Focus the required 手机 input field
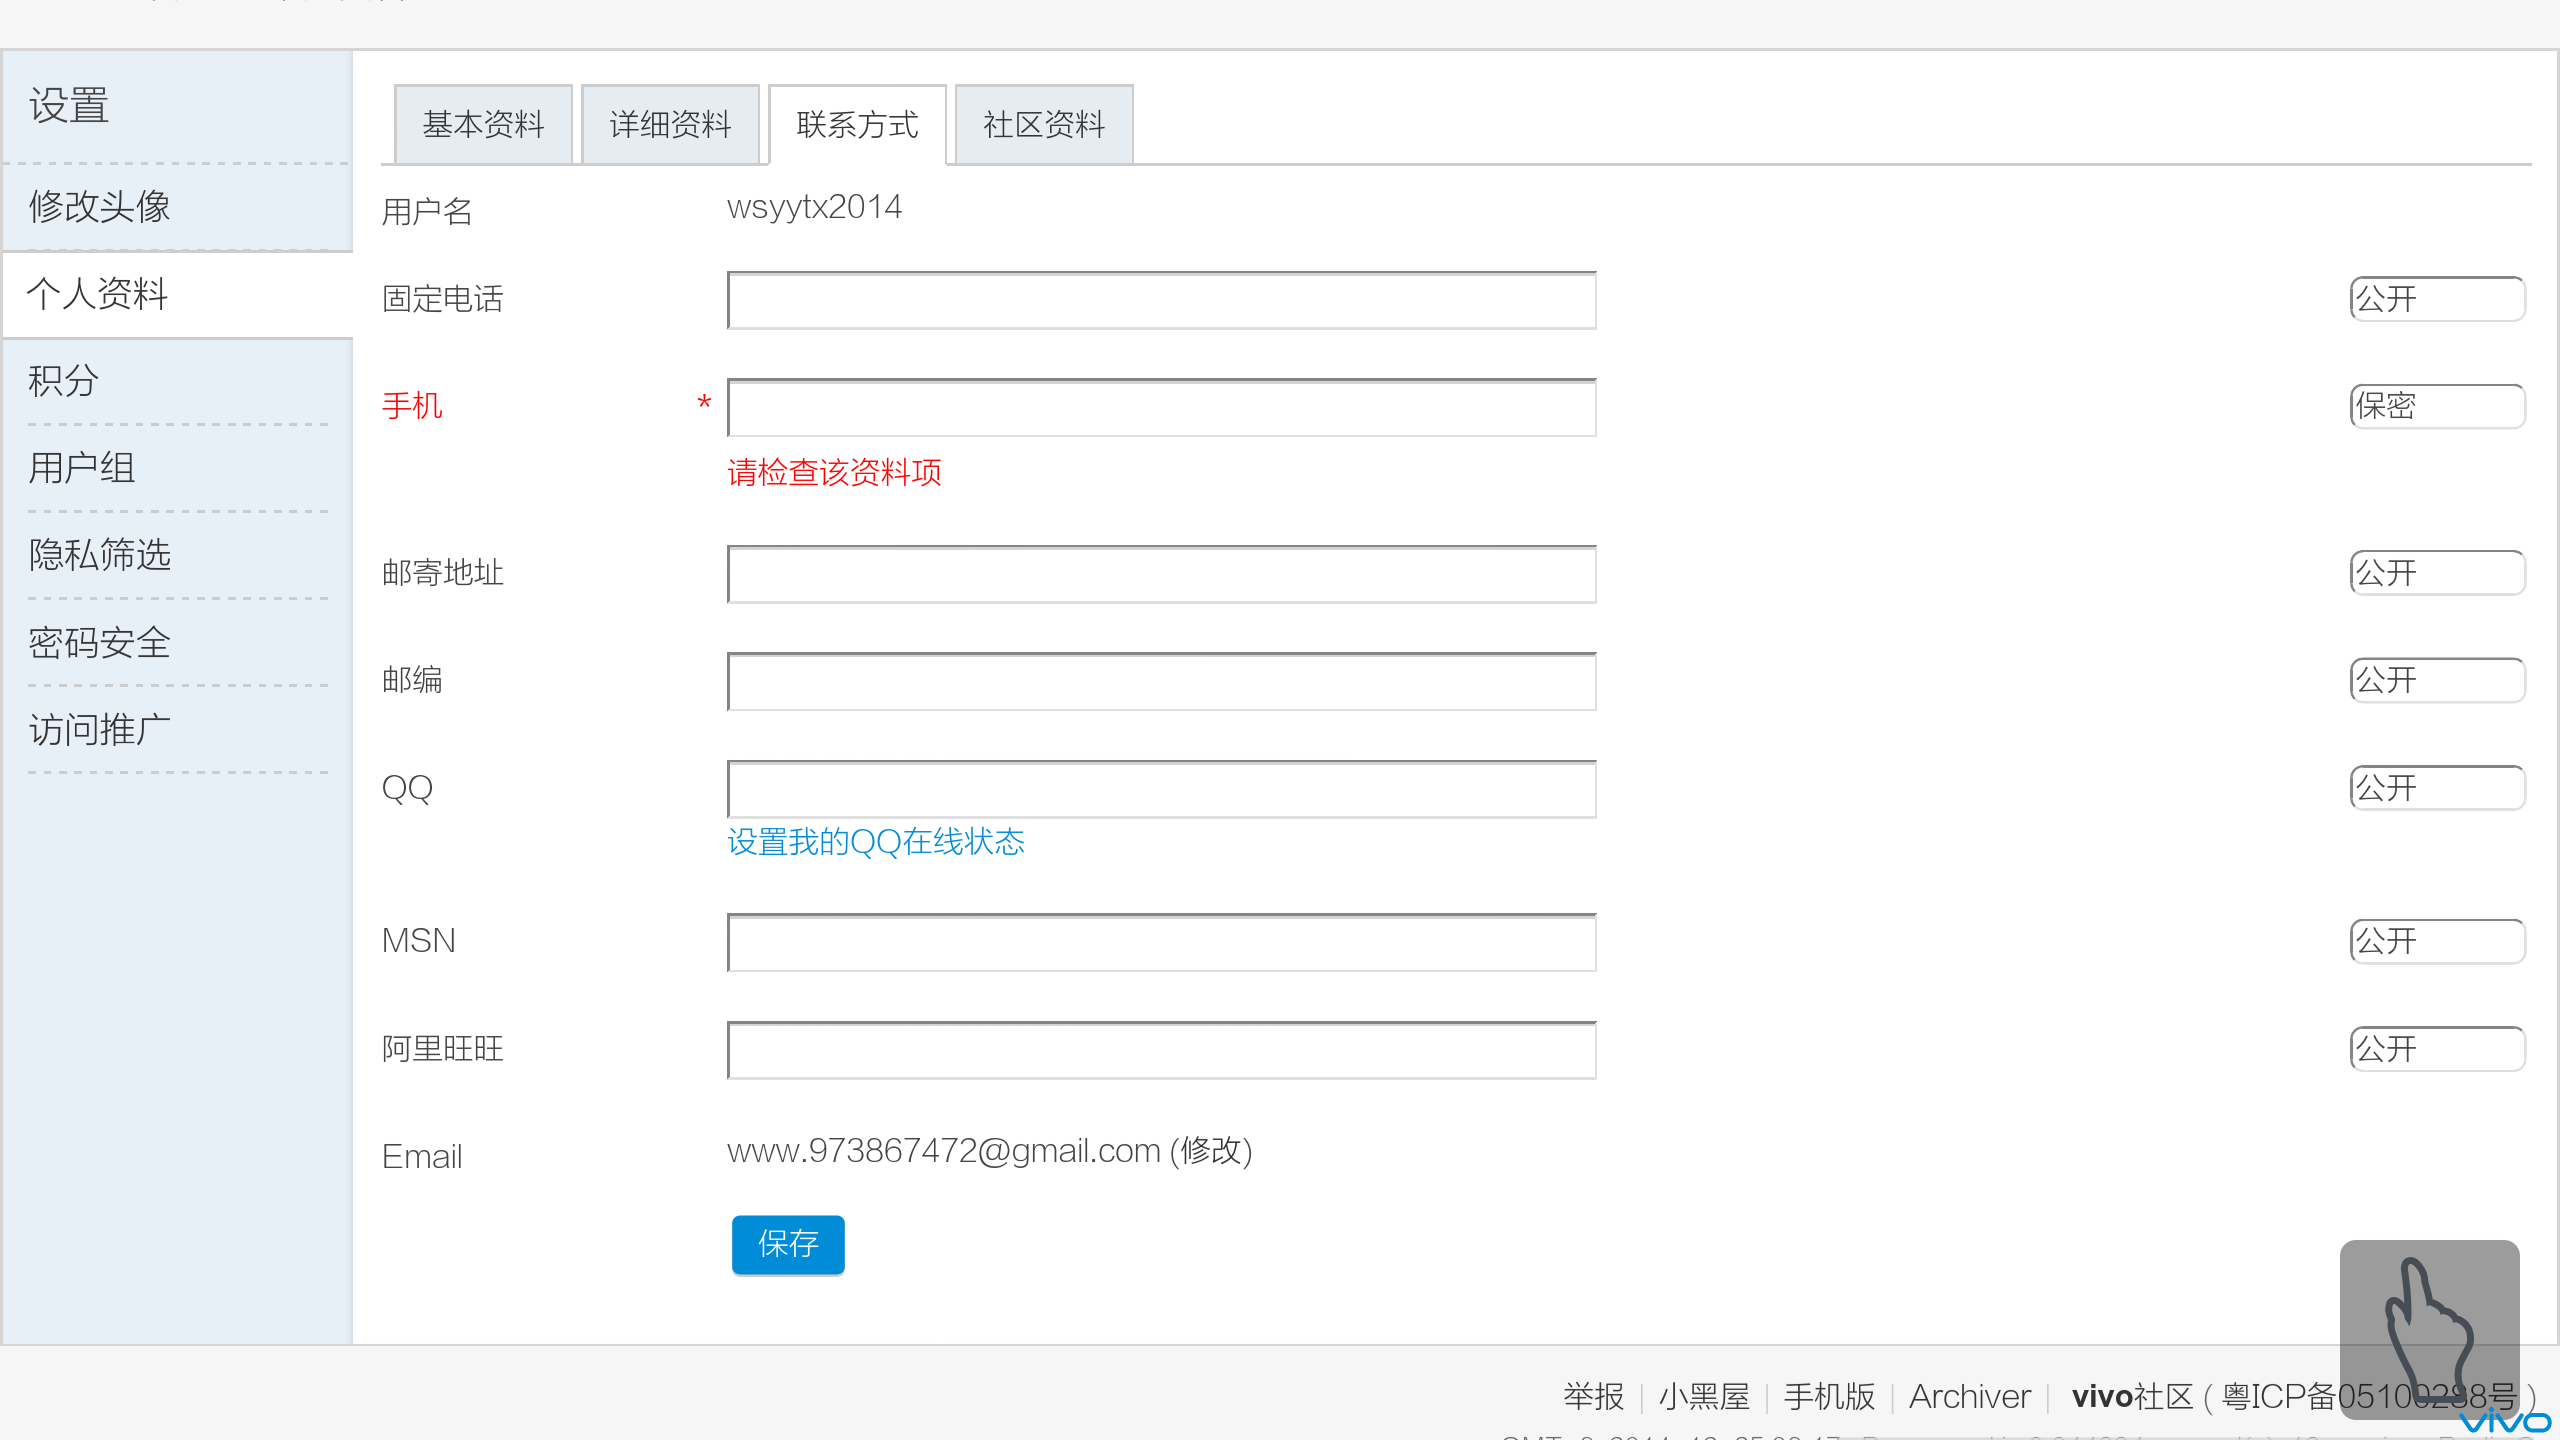 [1162, 407]
